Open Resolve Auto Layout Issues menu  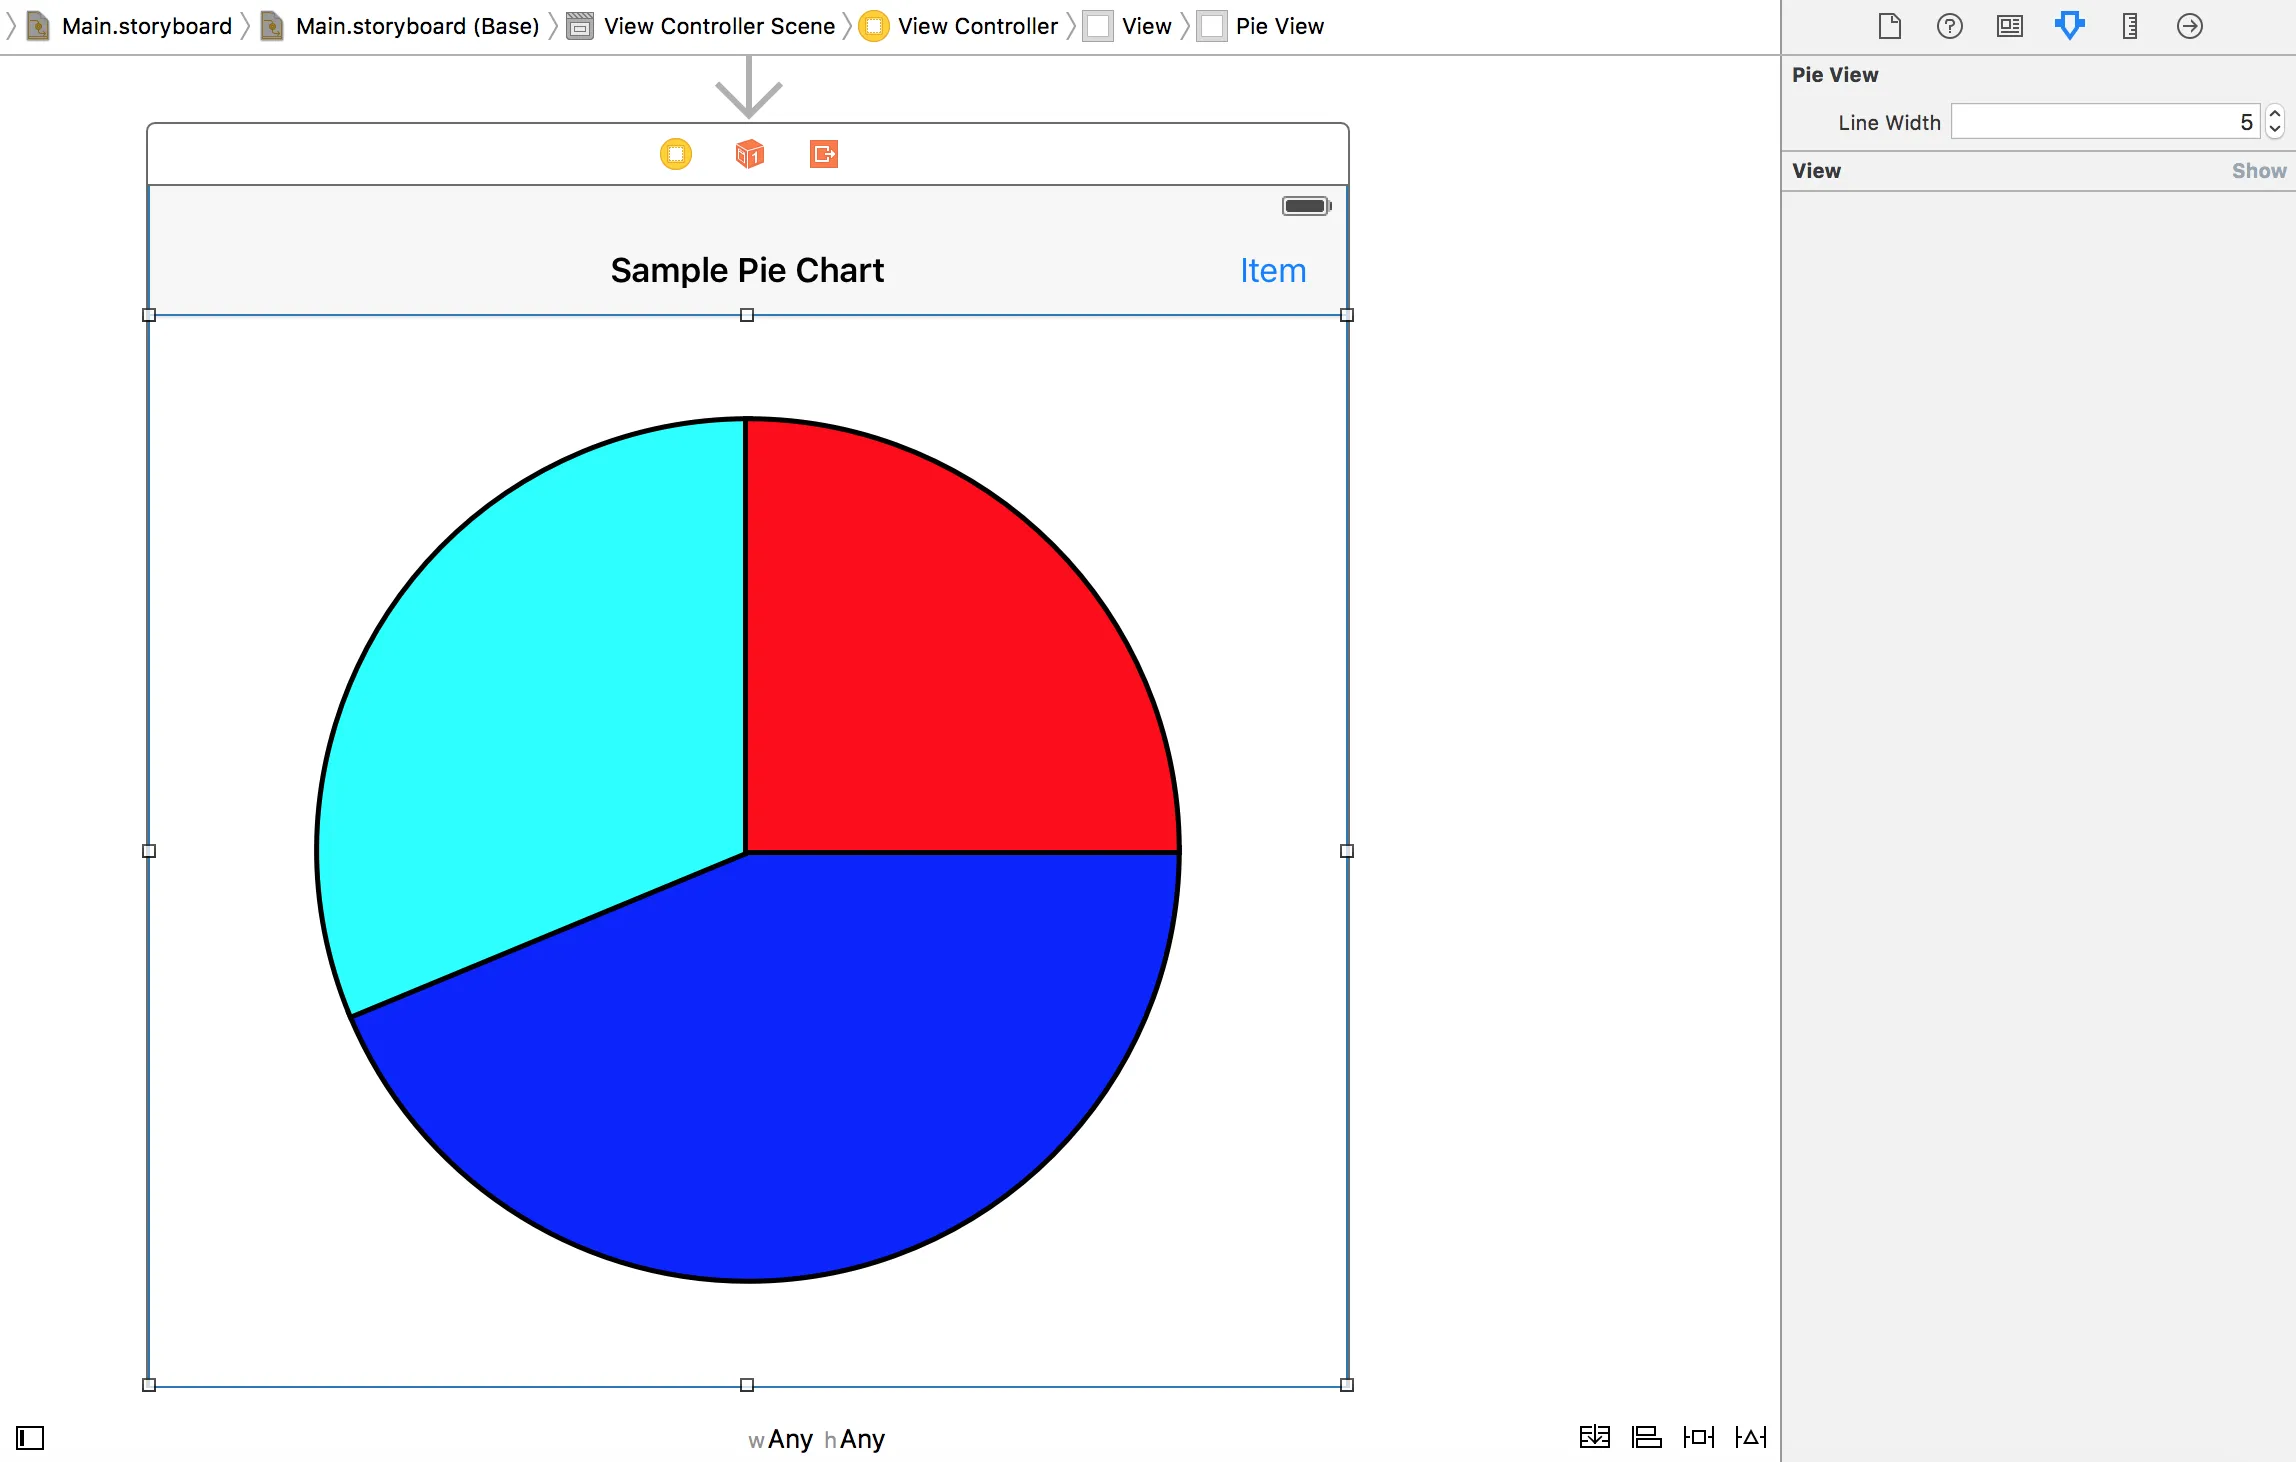click(x=1750, y=1437)
